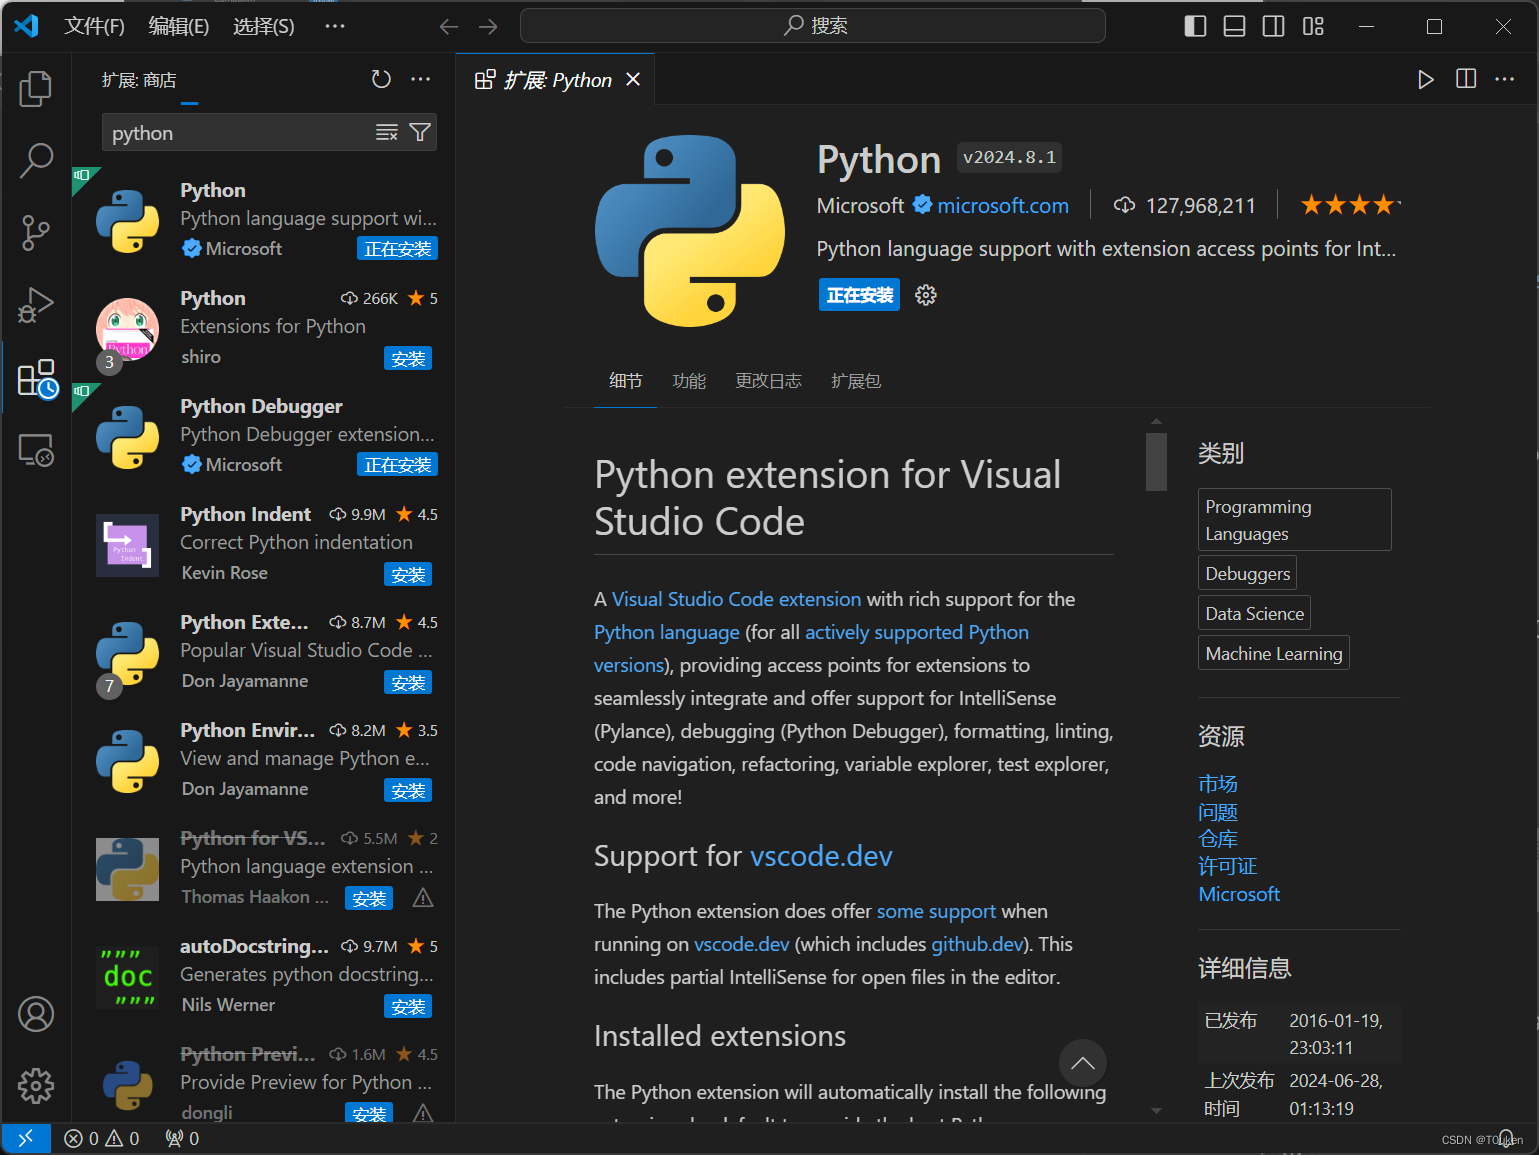Select the Search icon in activity bar
This screenshot has height=1155, width=1539.
click(x=35, y=160)
